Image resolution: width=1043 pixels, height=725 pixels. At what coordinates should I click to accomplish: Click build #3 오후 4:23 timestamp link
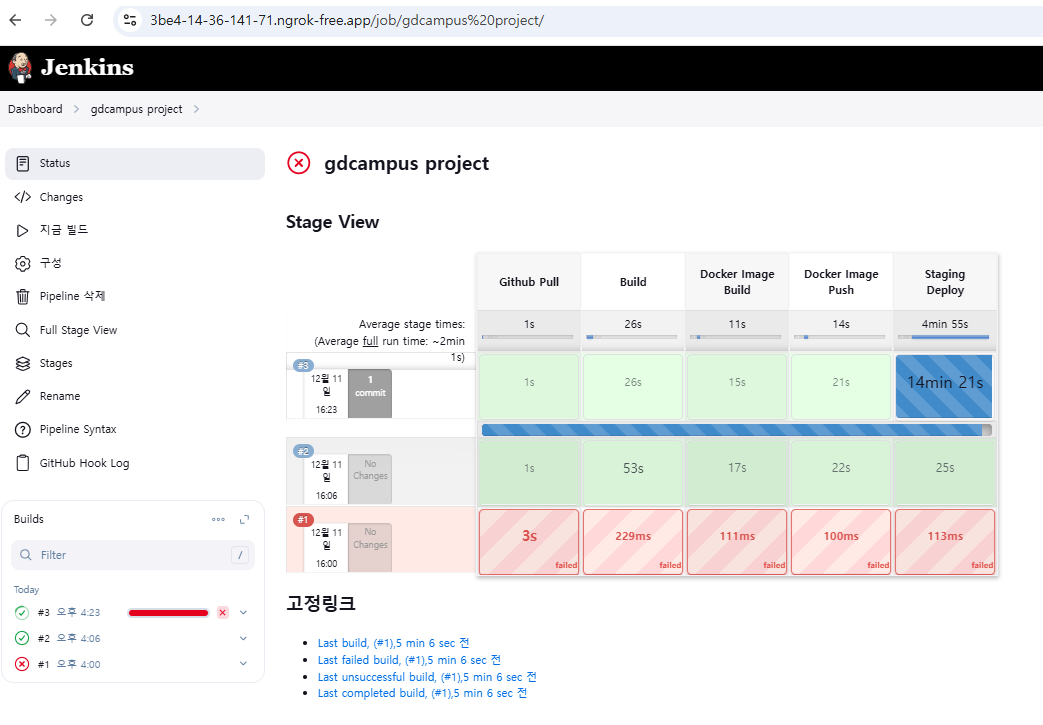pyautogui.click(x=78, y=613)
